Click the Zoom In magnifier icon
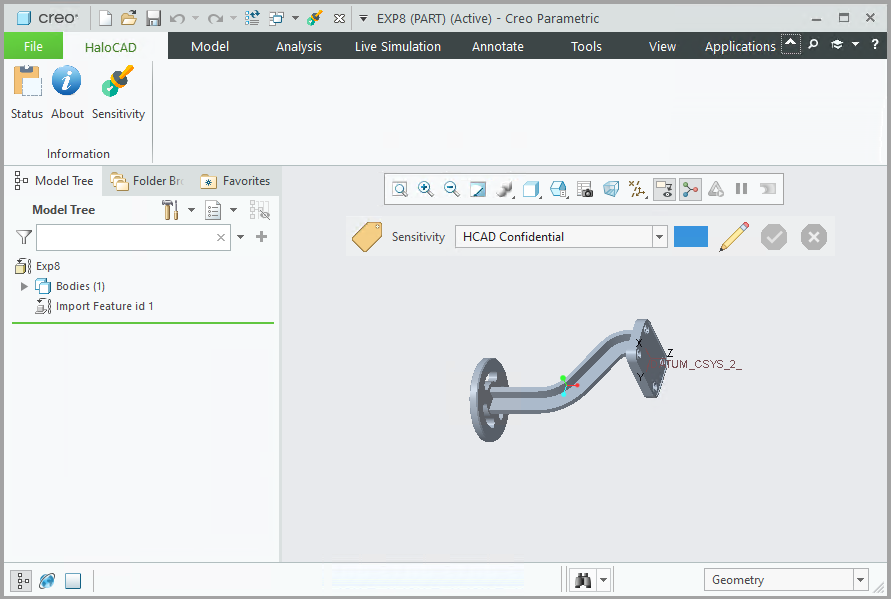Viewport: 891px width, 599px height. tap(426, 189)
